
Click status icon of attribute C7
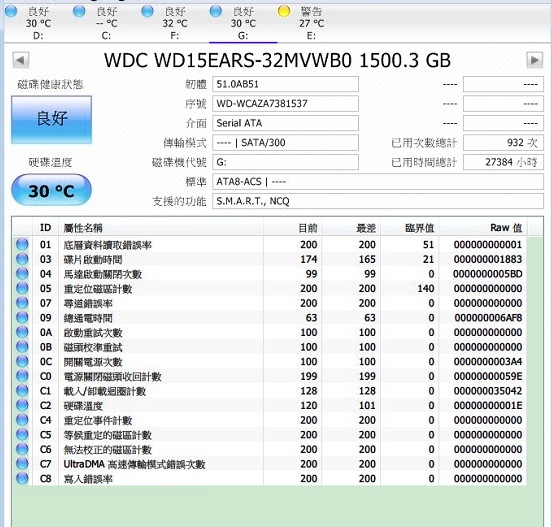(x=22, y=464)
